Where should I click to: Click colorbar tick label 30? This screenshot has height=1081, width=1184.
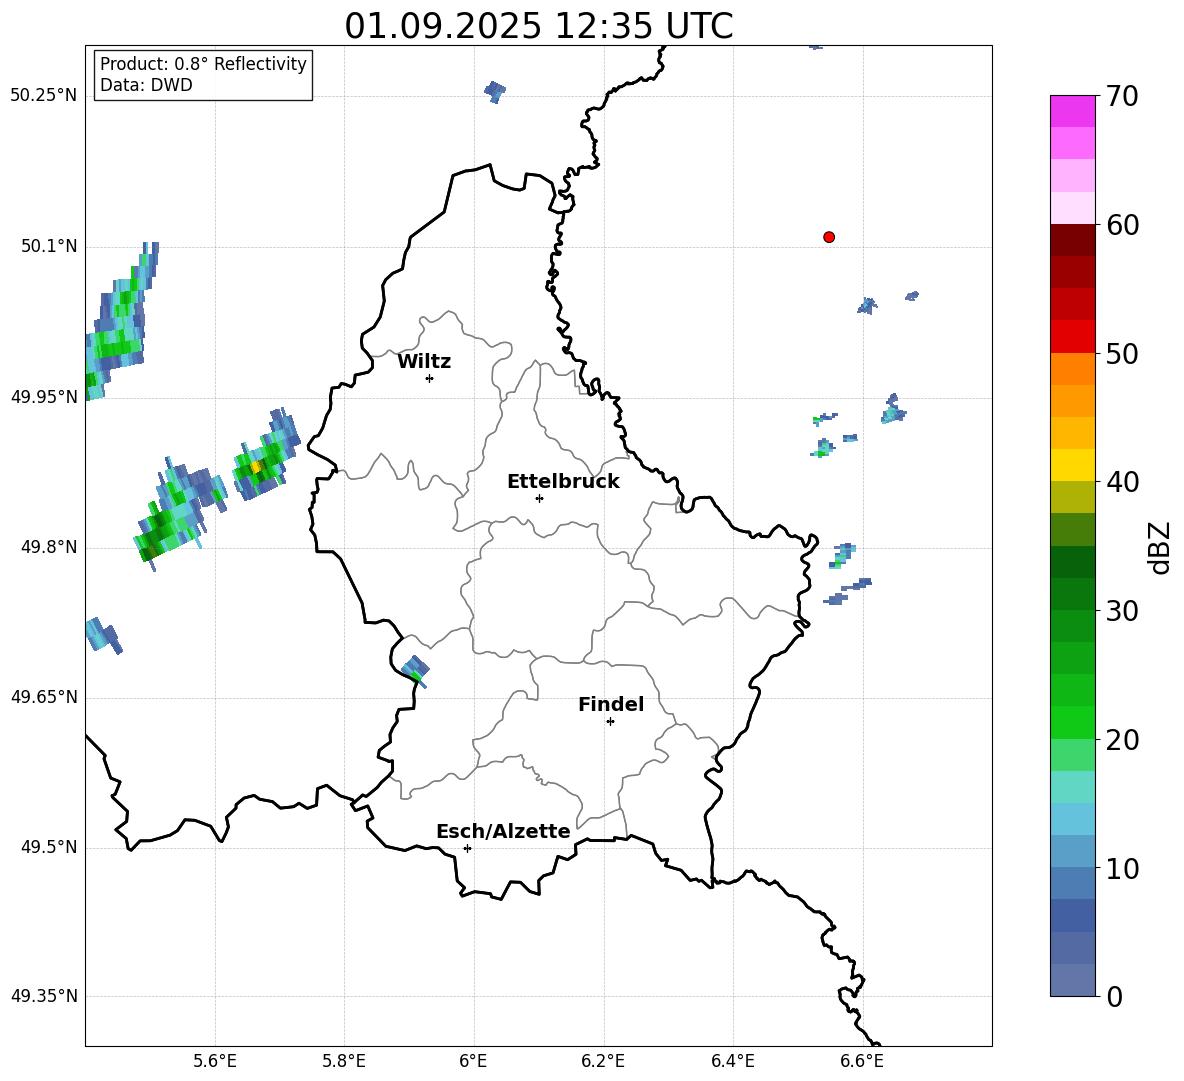coord(1122,611)
